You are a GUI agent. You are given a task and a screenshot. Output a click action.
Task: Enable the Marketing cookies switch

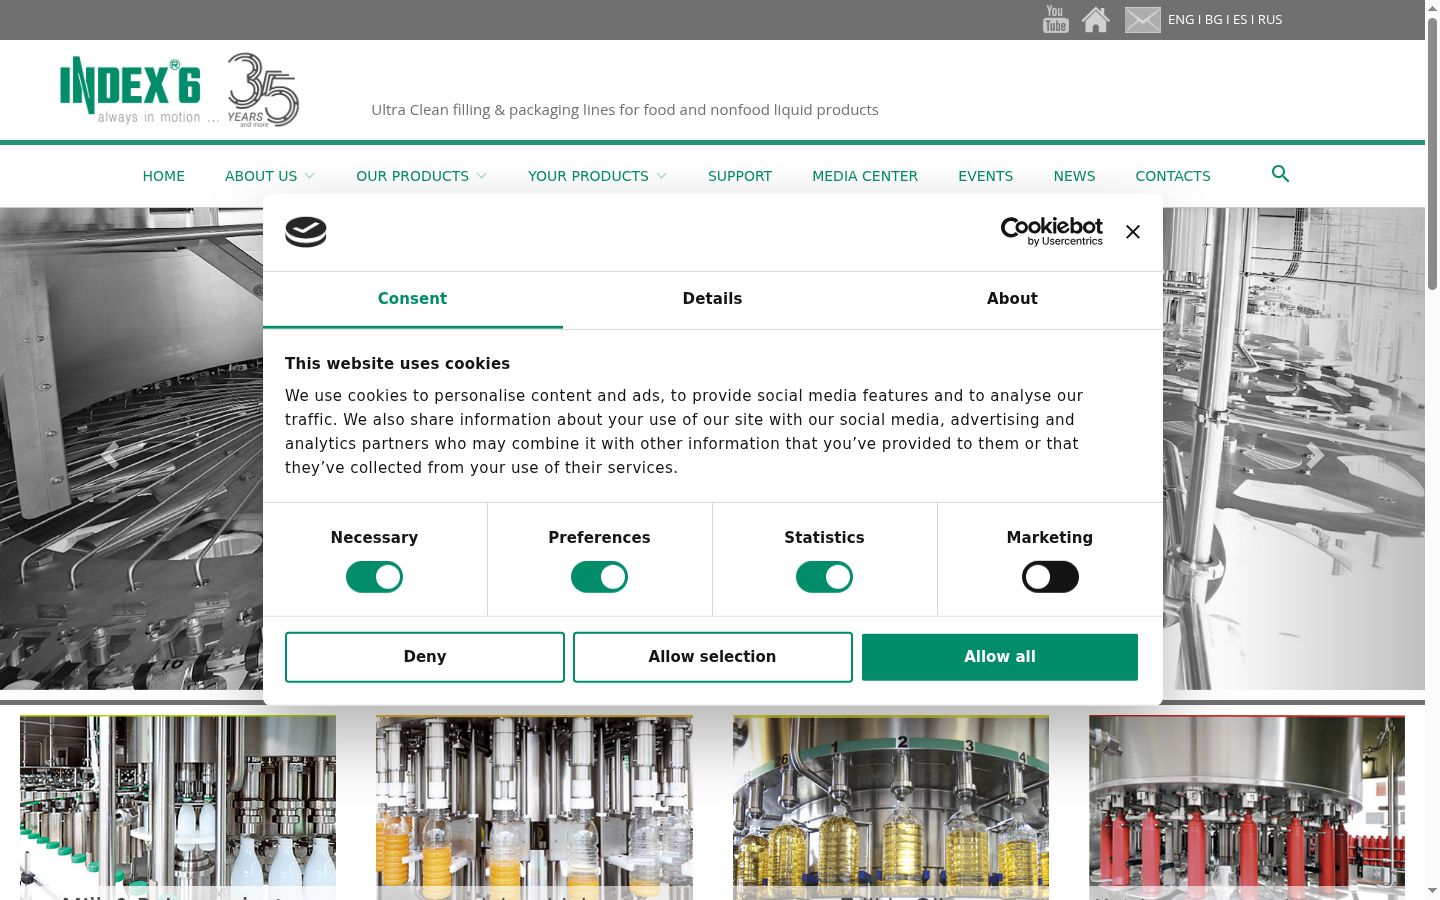(1050, 577)
